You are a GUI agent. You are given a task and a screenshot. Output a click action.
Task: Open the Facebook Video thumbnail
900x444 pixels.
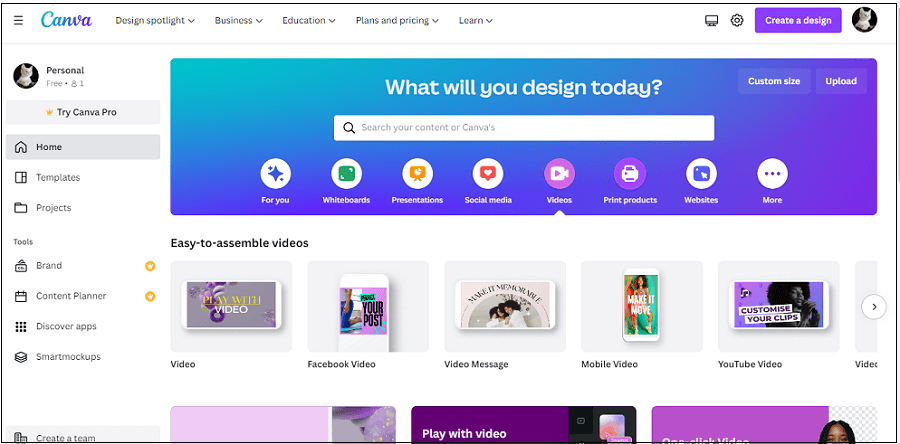pyautogui.click(x=368, y=306)
